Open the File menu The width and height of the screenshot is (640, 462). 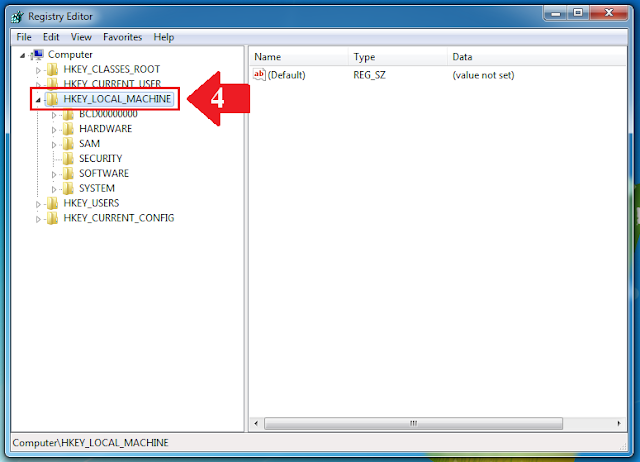[x=24, y=37]
